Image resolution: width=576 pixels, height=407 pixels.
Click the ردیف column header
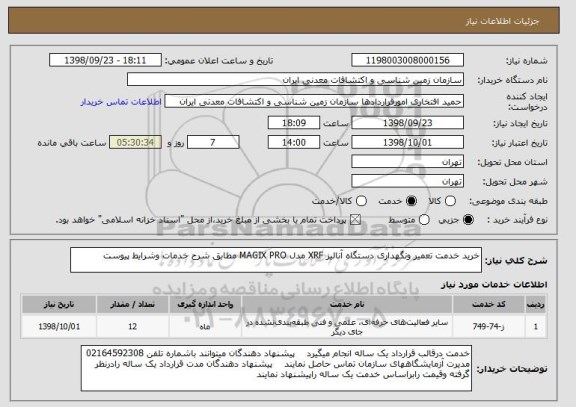[536, 305]
